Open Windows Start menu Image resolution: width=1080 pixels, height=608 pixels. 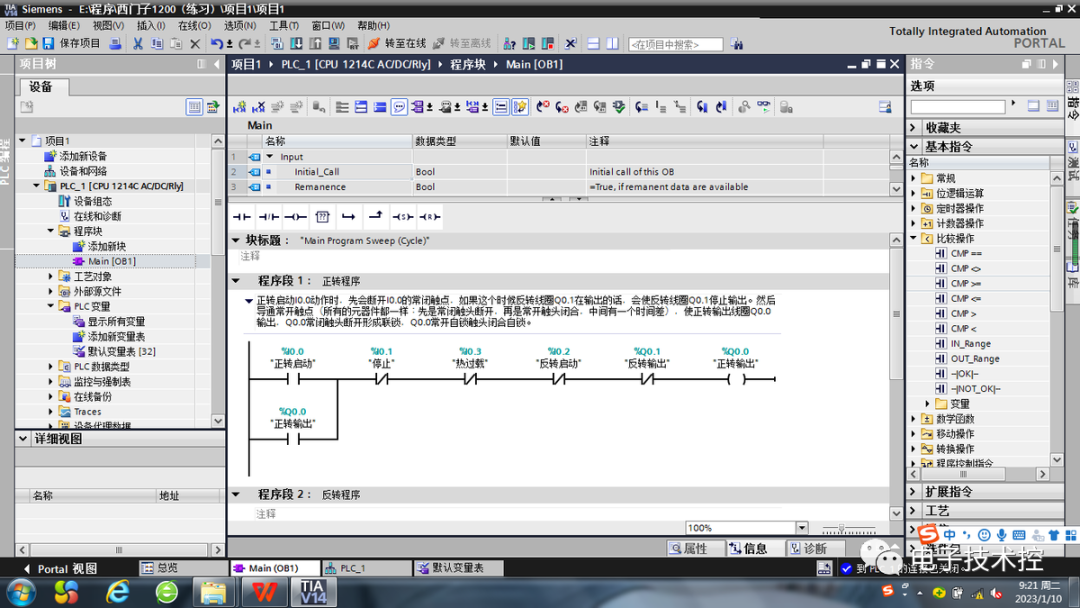point(21,592)
